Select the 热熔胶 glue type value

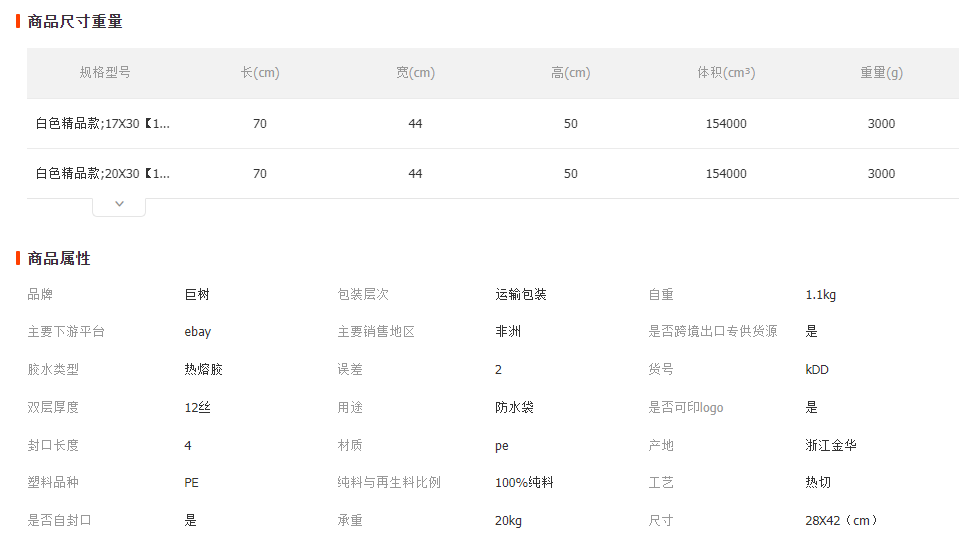pyautogui.click(x=203, y=370)
